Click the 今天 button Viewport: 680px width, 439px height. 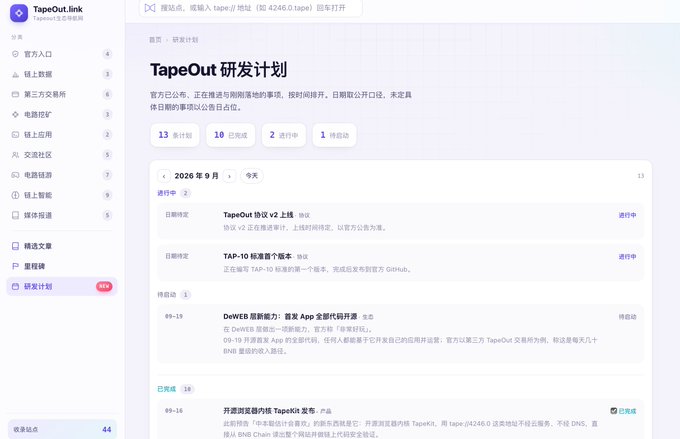[252, 176]
